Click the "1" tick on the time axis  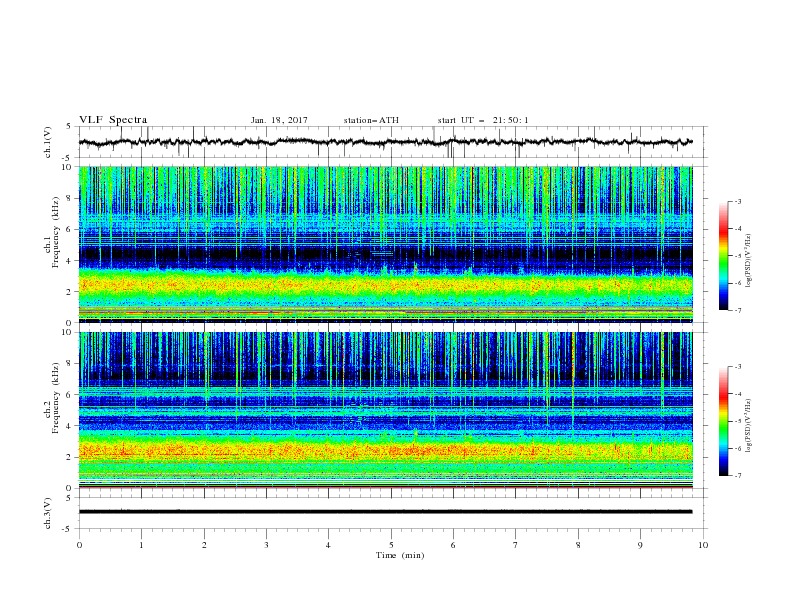[x=141, y=545]
